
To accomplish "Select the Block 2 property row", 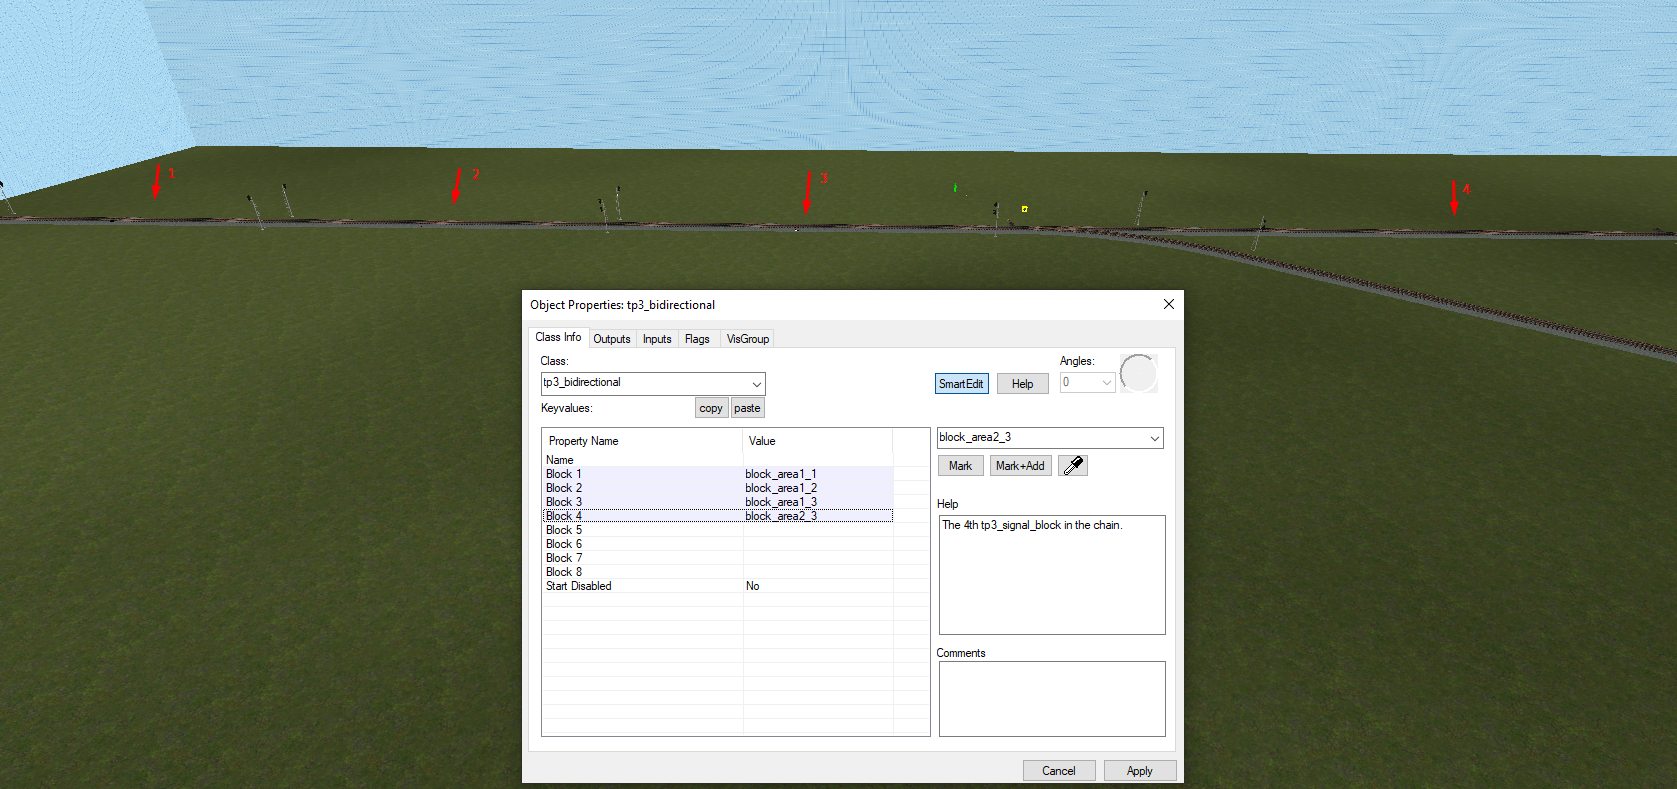I will tap(717, 488).
